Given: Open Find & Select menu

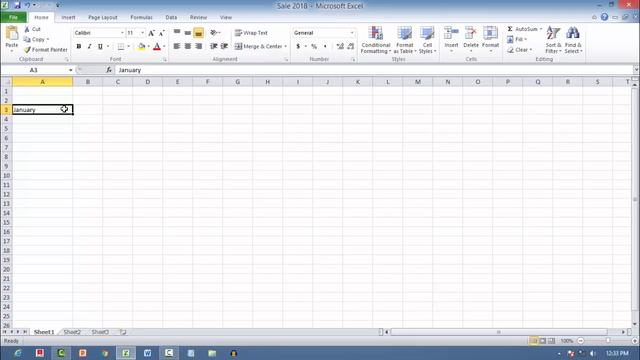Looking at the screenshot, I should click(573, 40).
